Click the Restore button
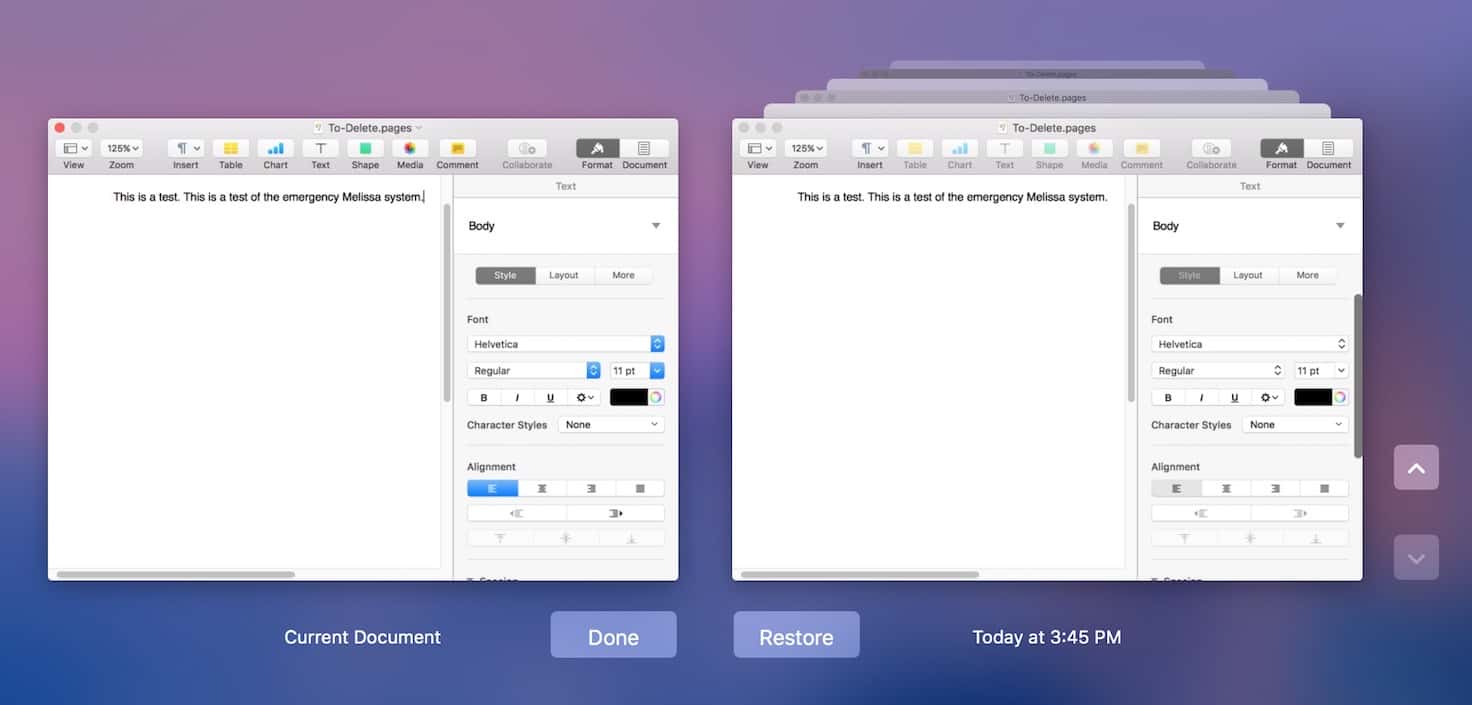 (x=796, y=635)
